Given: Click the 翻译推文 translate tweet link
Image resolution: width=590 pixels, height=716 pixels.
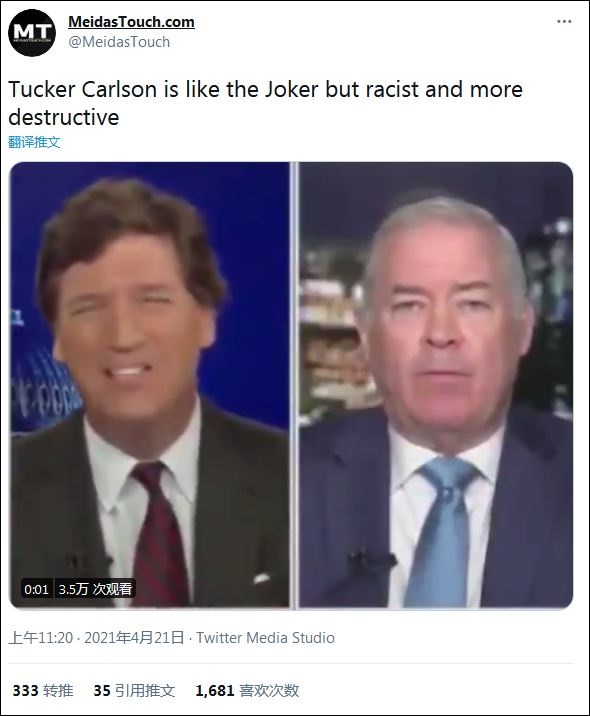Looking at the screenshot, I should 34,142.
